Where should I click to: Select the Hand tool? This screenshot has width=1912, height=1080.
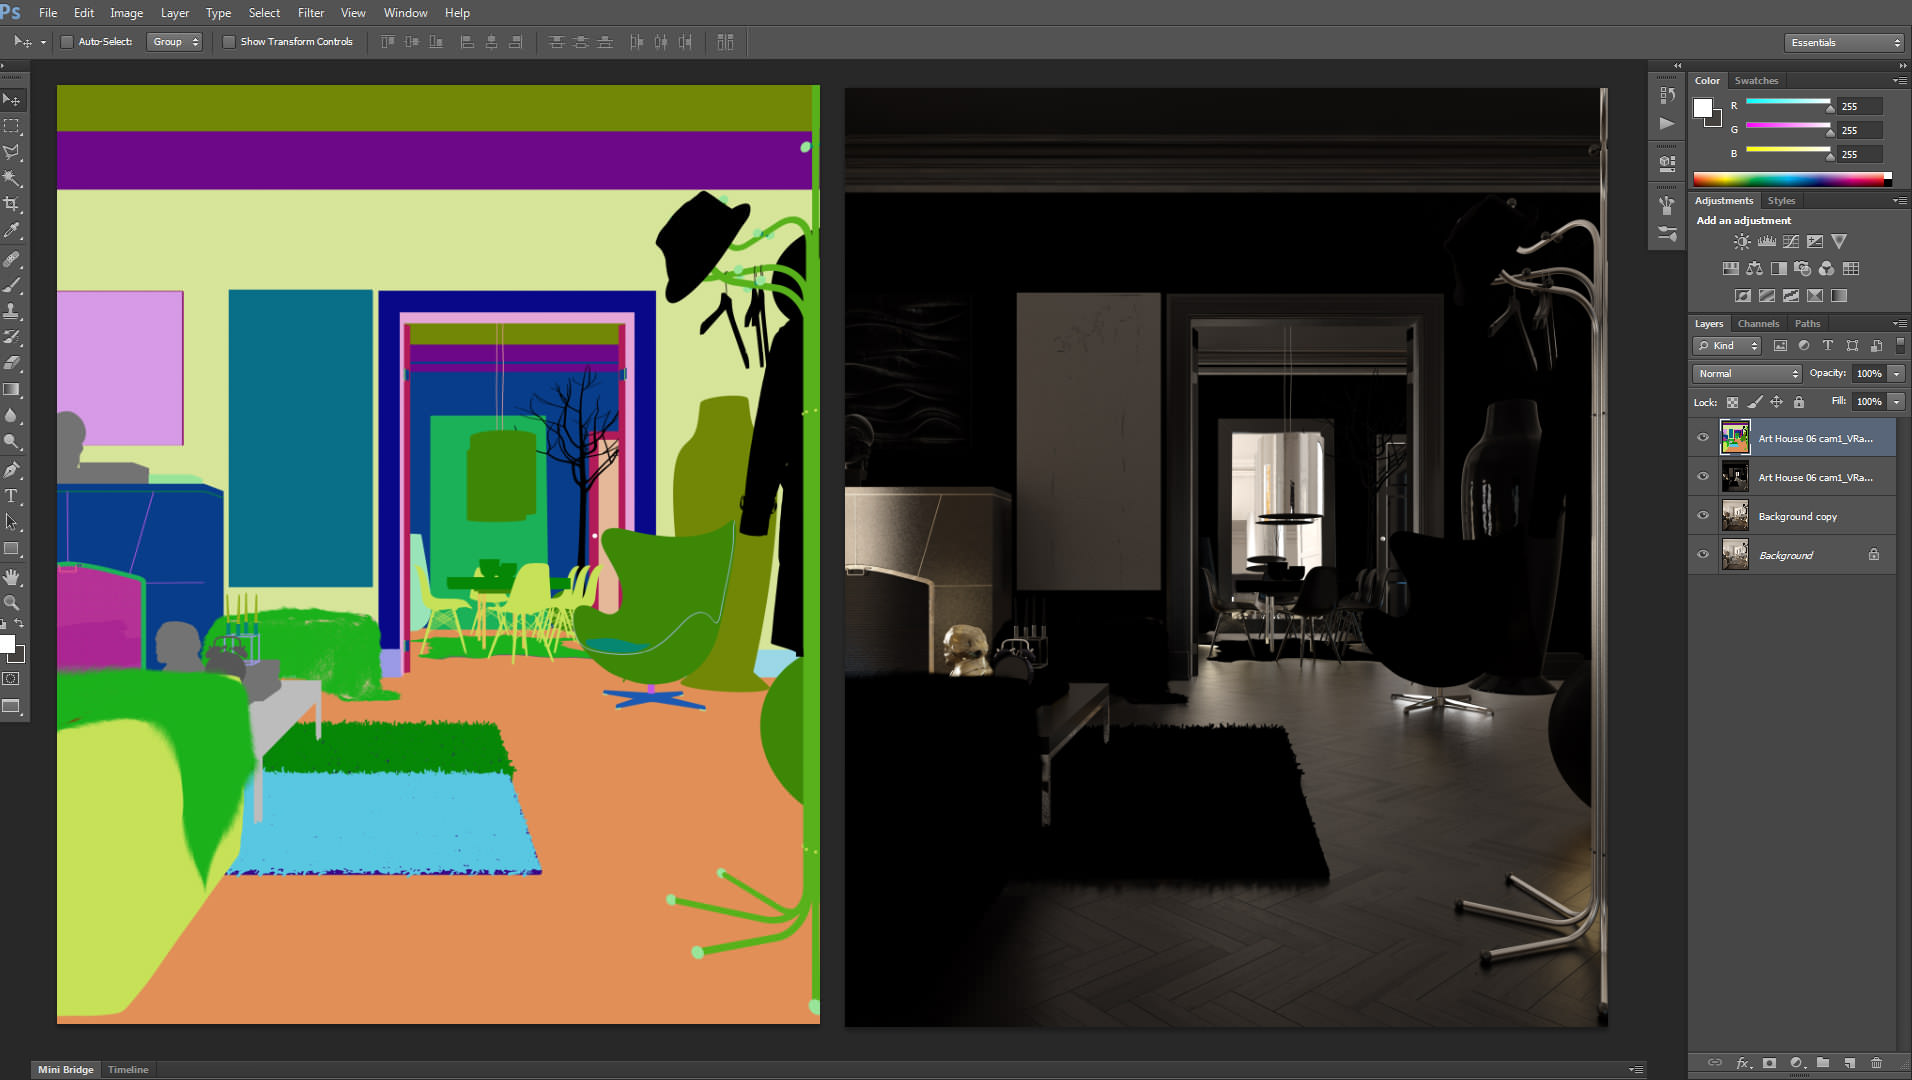coord(12,577)
